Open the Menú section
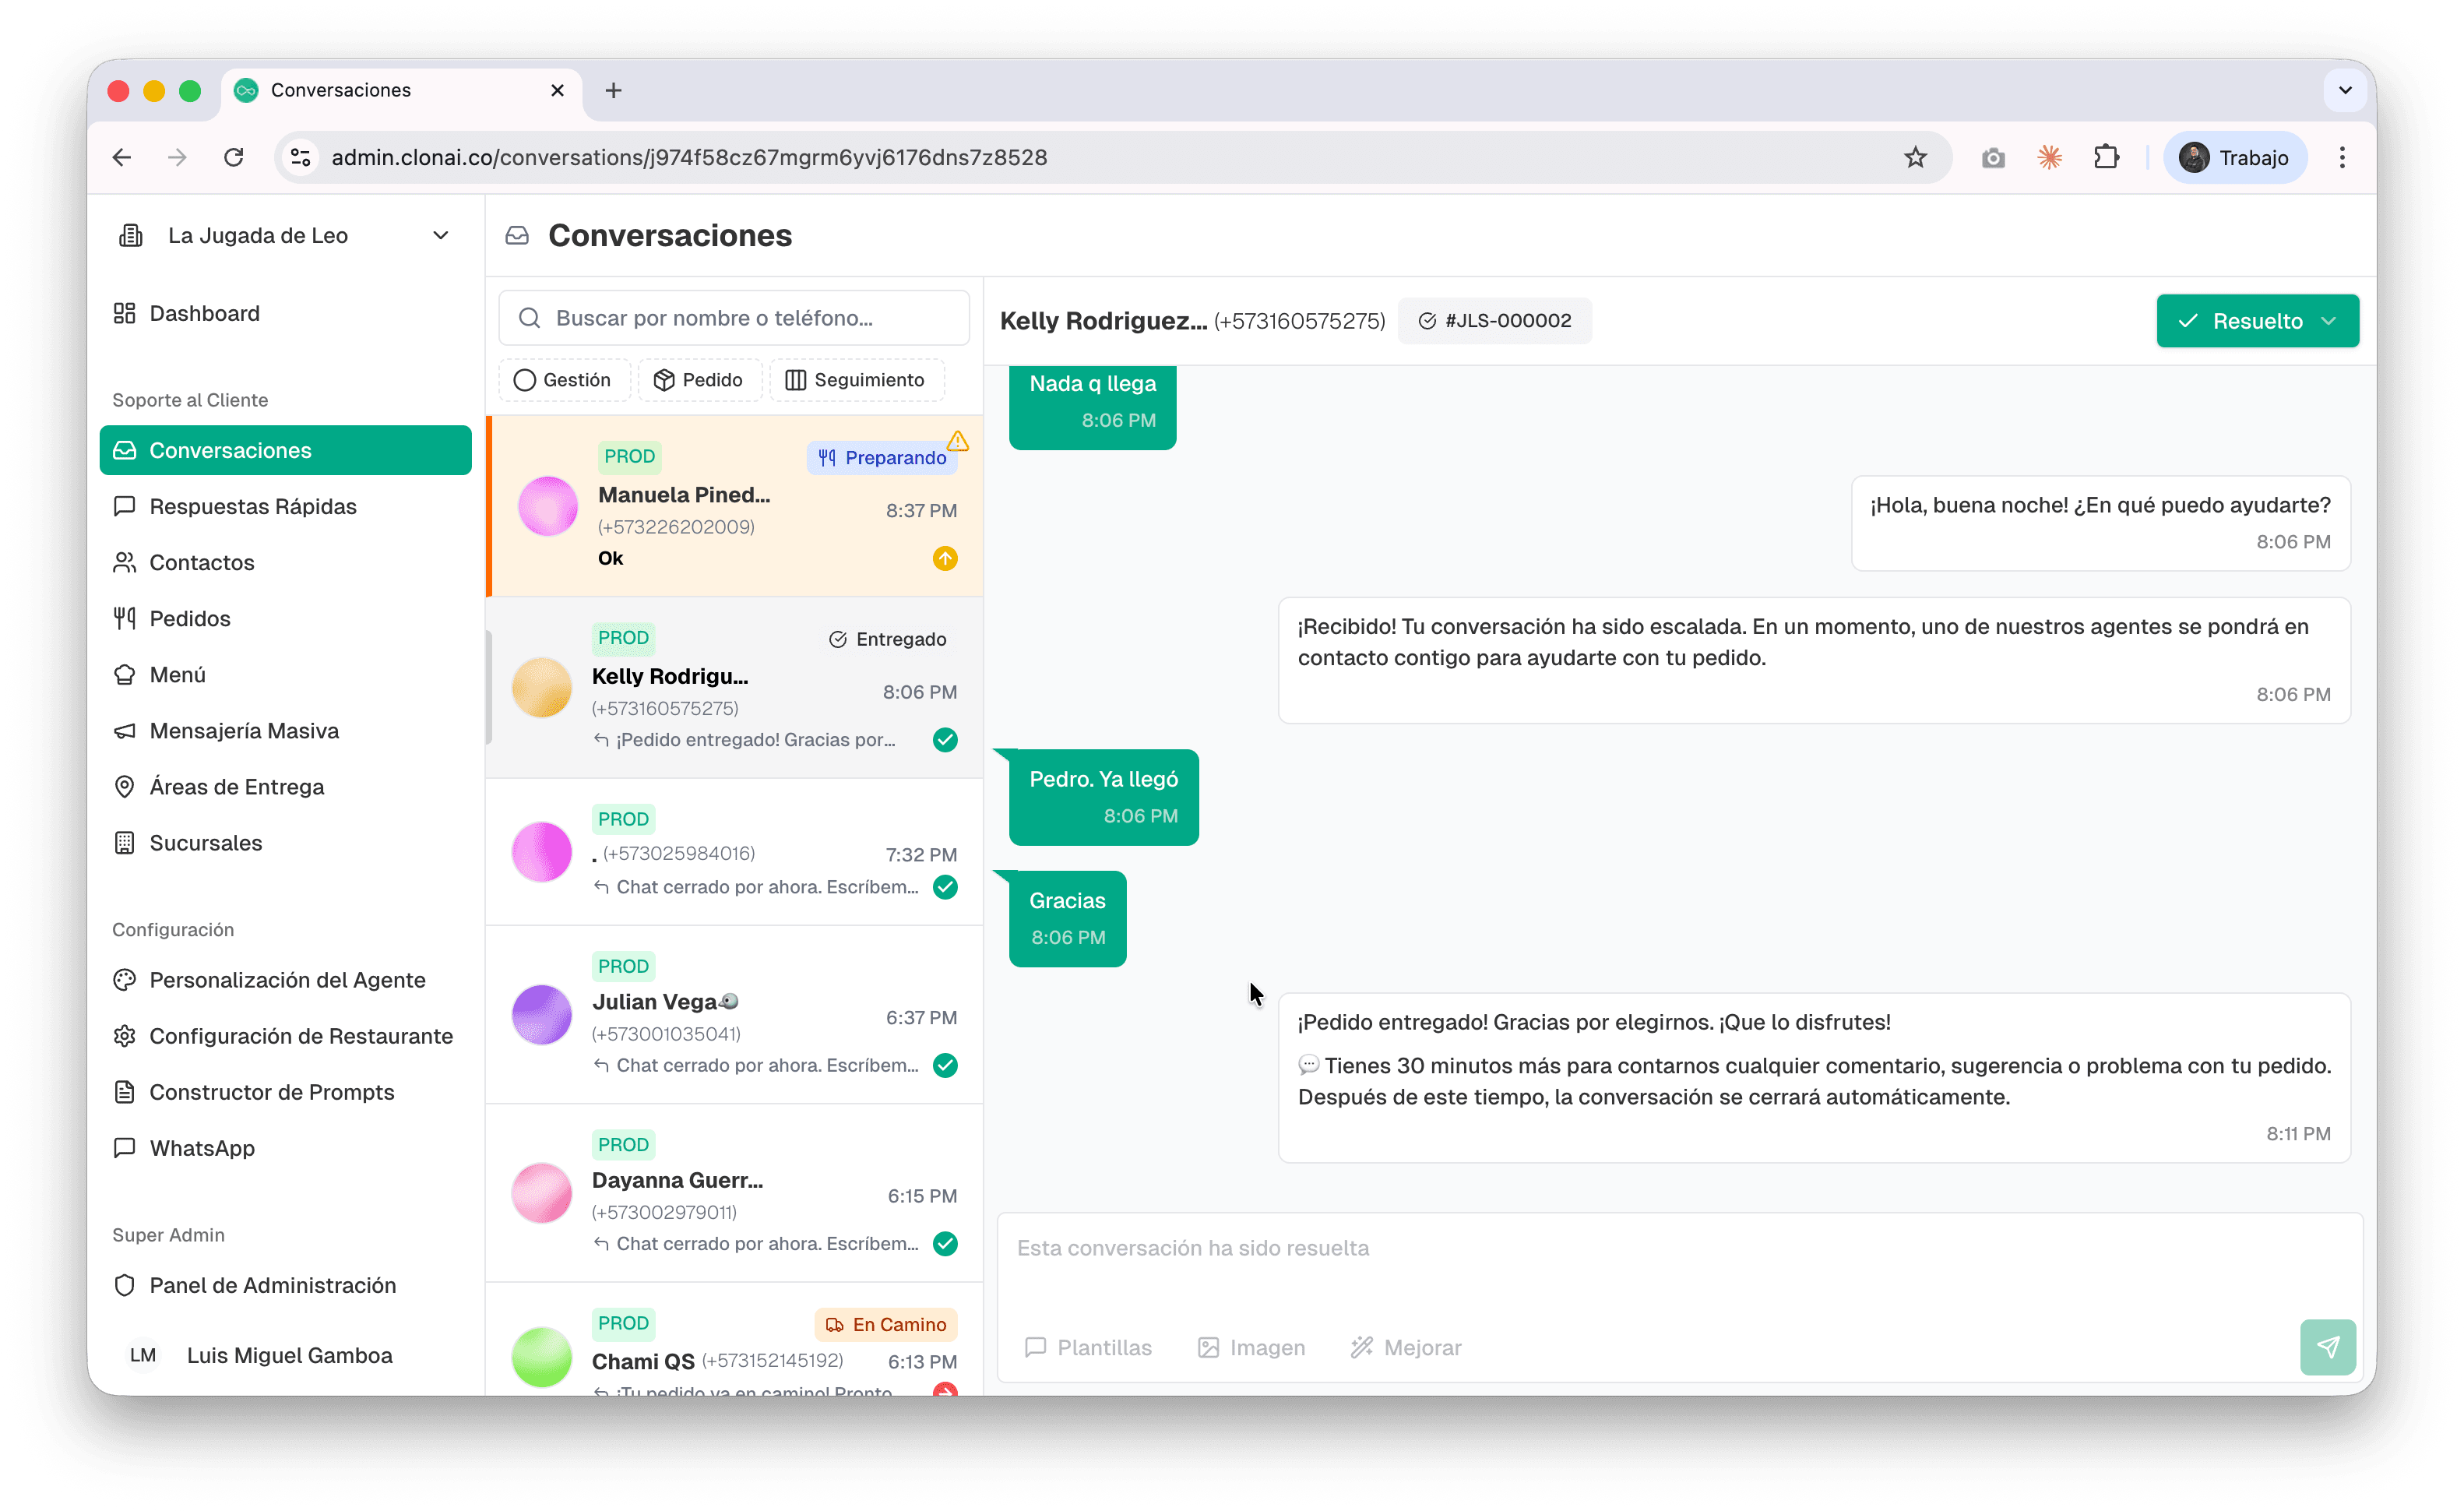 pos(285,674)
